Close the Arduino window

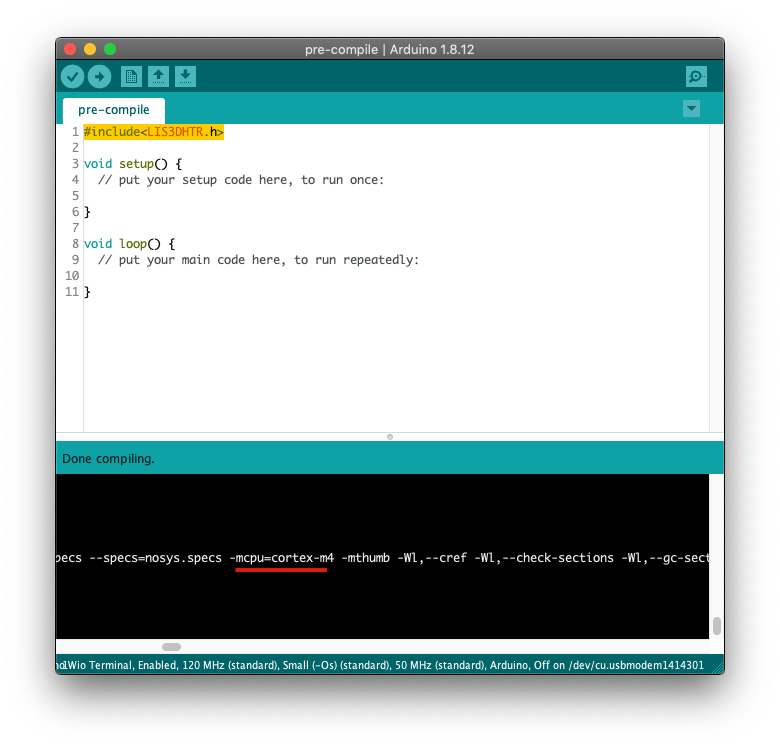[x=70, y=49]
